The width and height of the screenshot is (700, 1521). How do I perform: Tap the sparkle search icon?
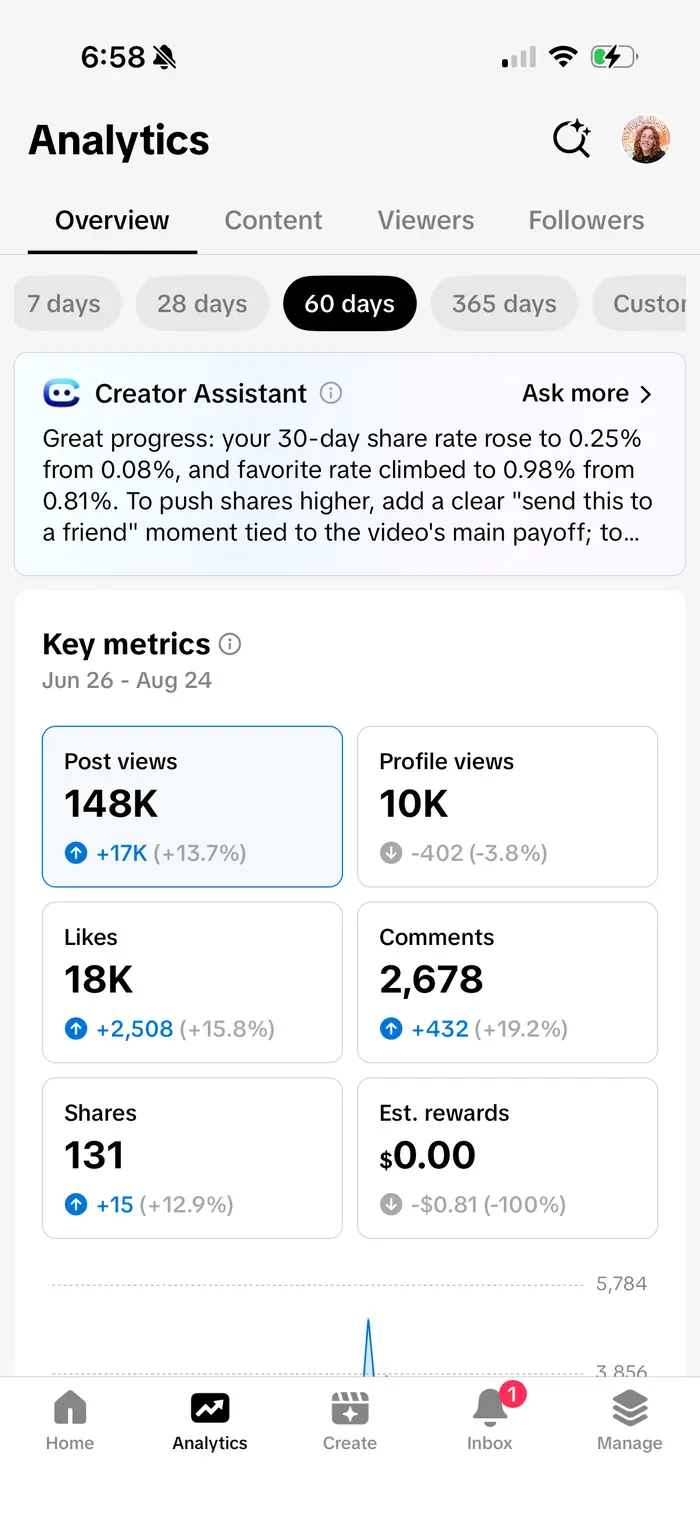pyautogui.click(x=572, y=139)
